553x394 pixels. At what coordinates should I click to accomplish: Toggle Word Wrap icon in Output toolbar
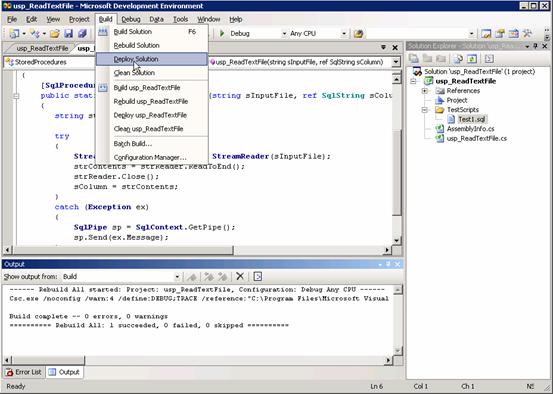(258, 276)
